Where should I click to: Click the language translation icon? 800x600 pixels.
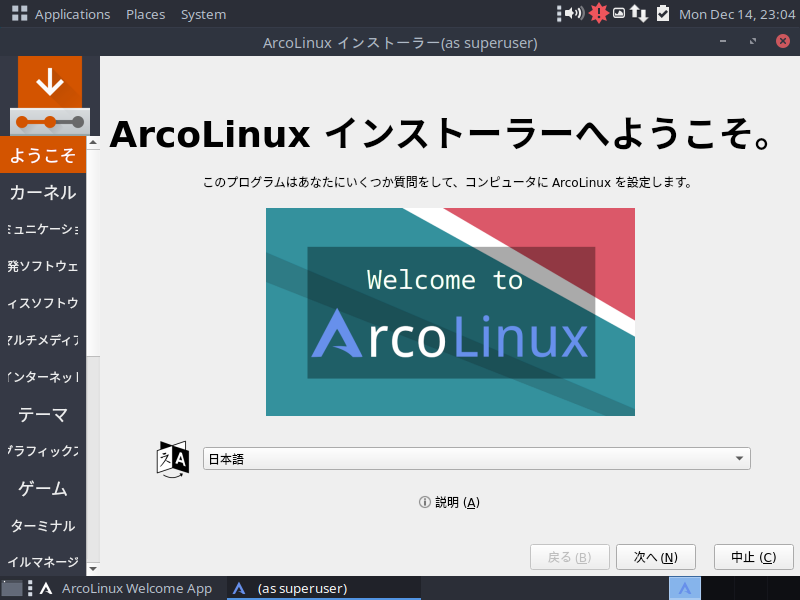[x=173, y=459]
